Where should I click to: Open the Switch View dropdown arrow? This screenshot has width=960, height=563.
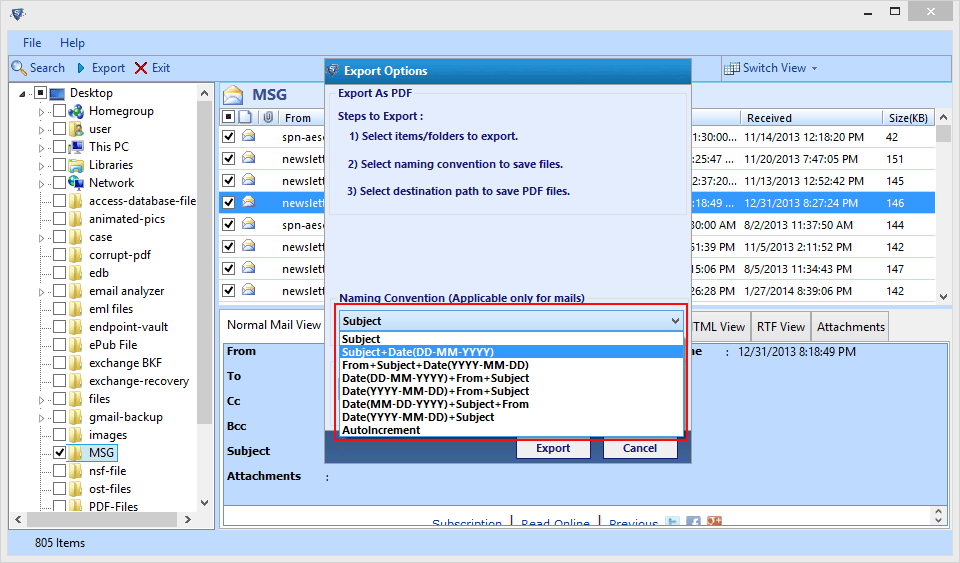[814, 69]
